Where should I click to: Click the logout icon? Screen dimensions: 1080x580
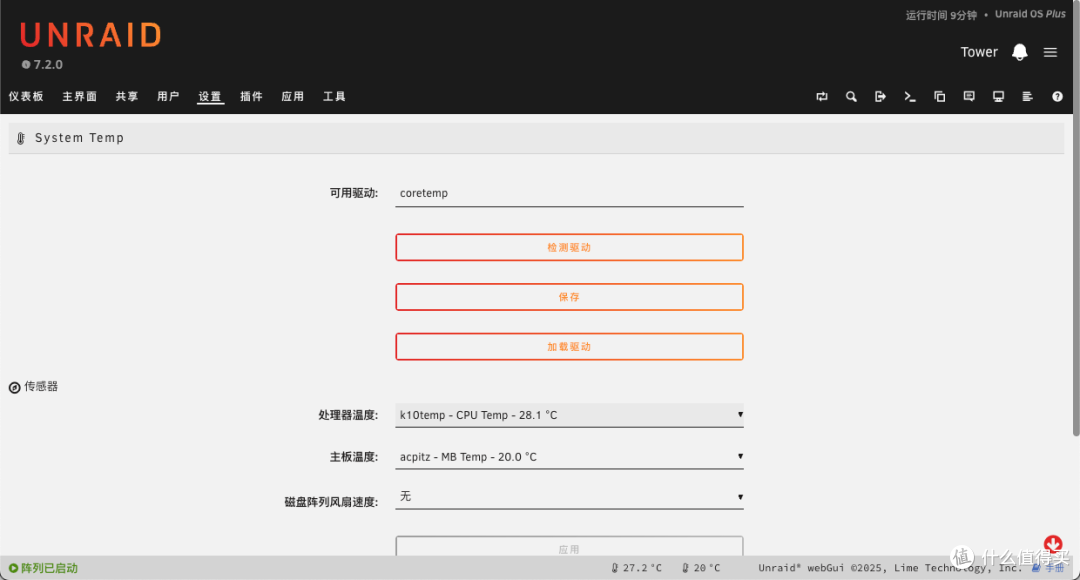pyautogui.click(x=880, y=96)
